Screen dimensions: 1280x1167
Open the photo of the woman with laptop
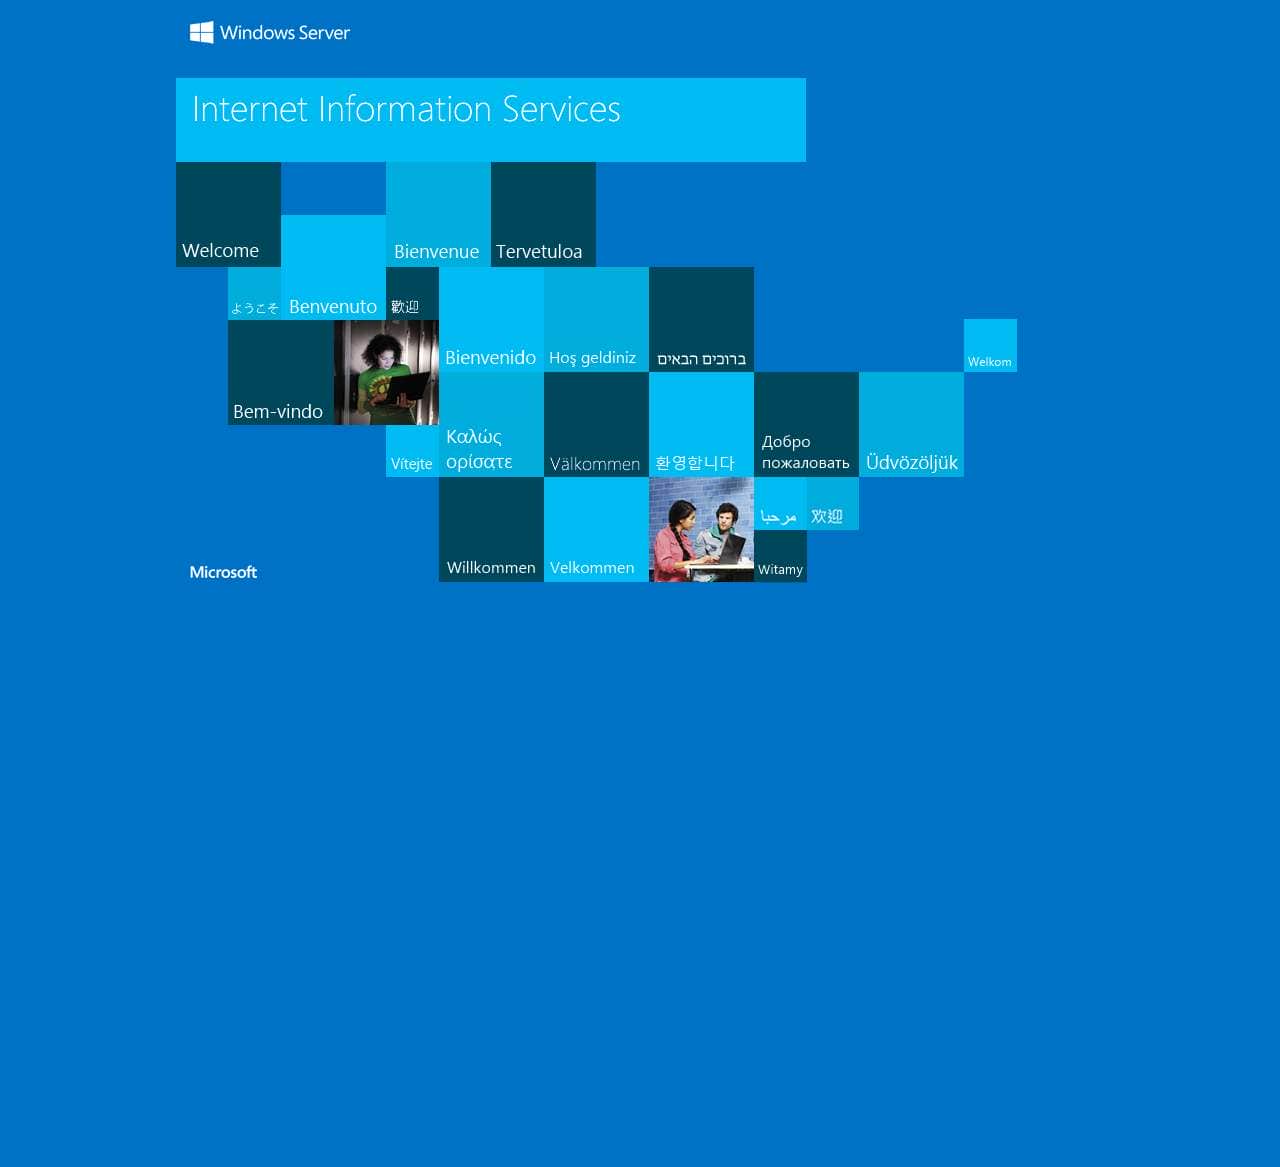(x=386, y=373)
